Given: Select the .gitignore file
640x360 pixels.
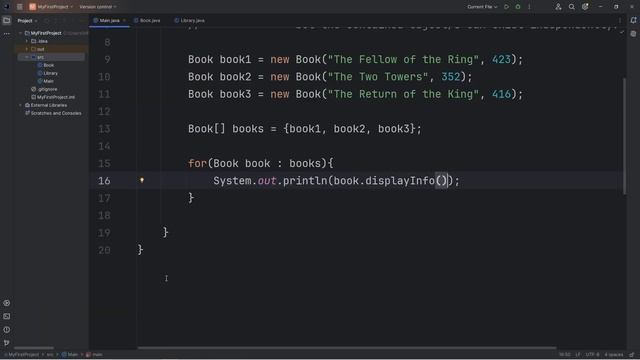Looking at the screenshot, I should (44, 89).
